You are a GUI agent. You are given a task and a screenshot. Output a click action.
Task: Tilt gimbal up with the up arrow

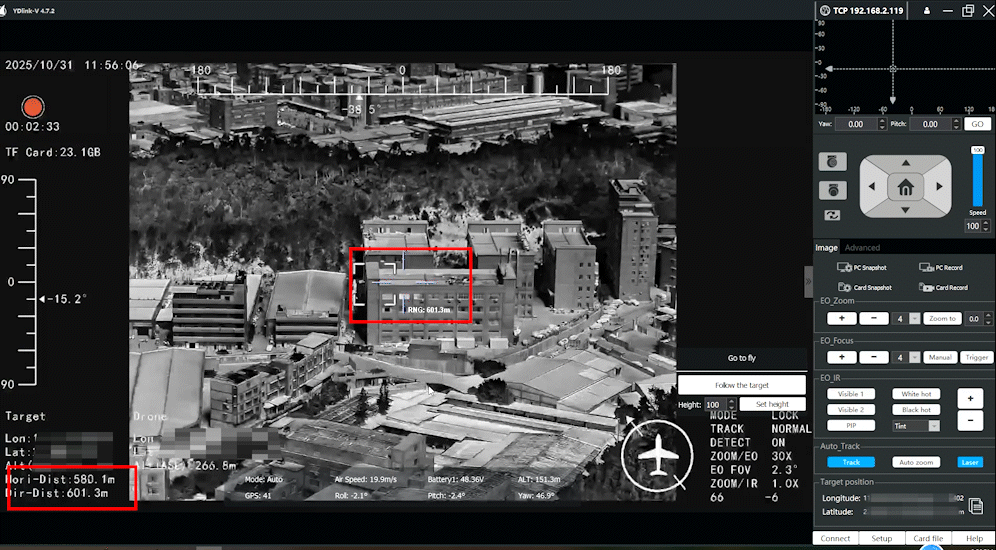905,163
